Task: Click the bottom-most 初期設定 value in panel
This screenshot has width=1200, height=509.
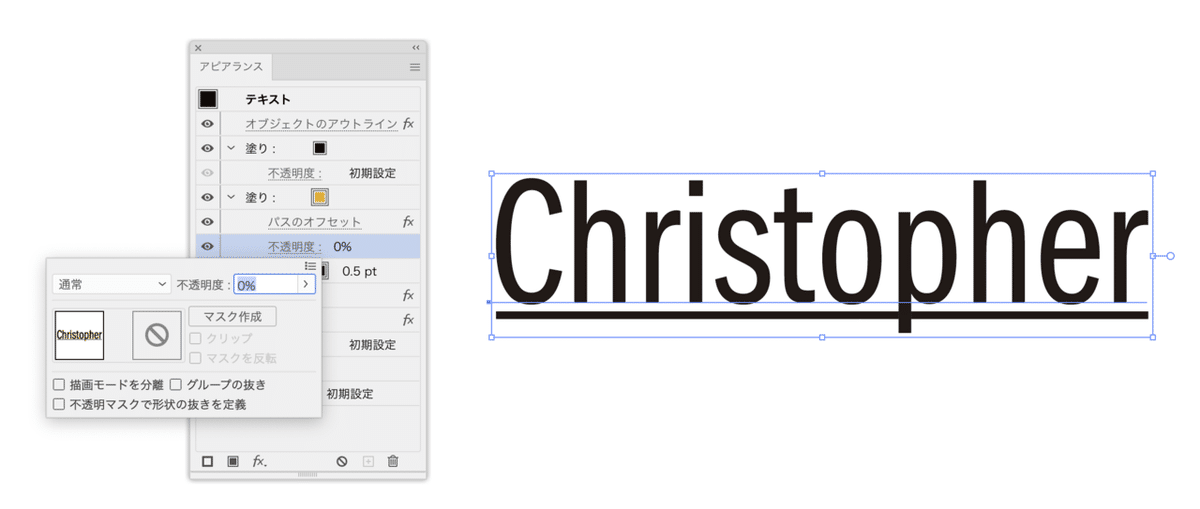Action: pyautogui.click(x=350, y=394)
